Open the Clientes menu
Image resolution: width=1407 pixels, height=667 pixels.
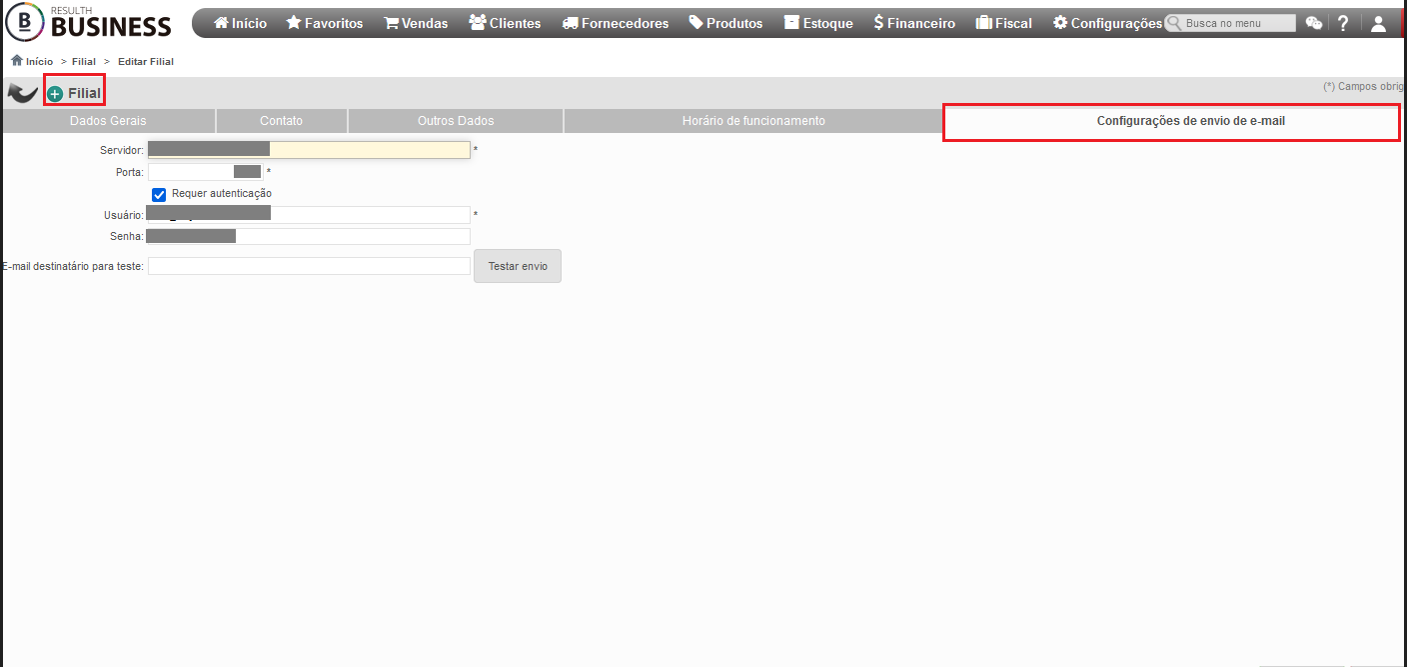click(x=505, y=23)
